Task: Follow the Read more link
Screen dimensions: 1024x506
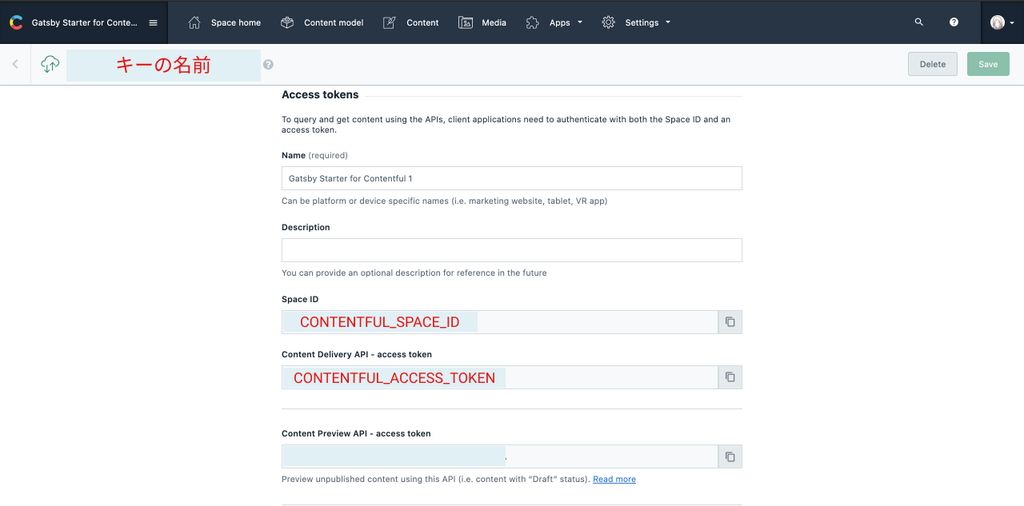Action: [x=614, y=480]
